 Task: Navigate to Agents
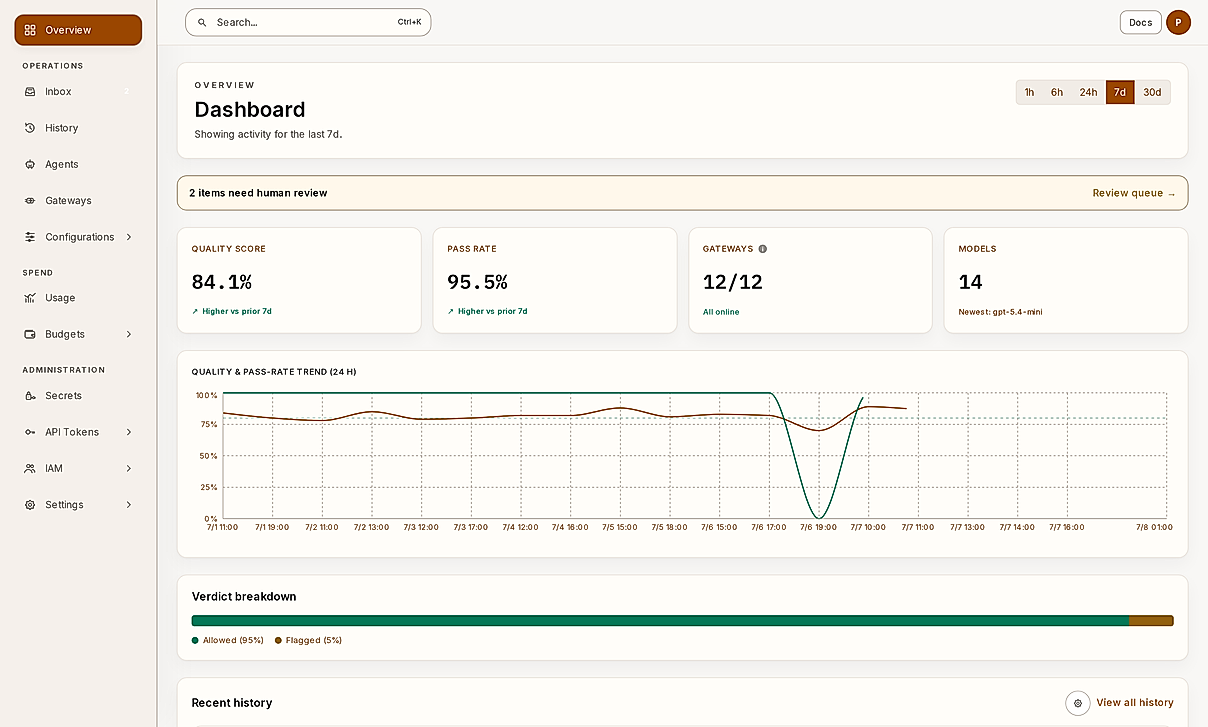[x=78, y=164]
